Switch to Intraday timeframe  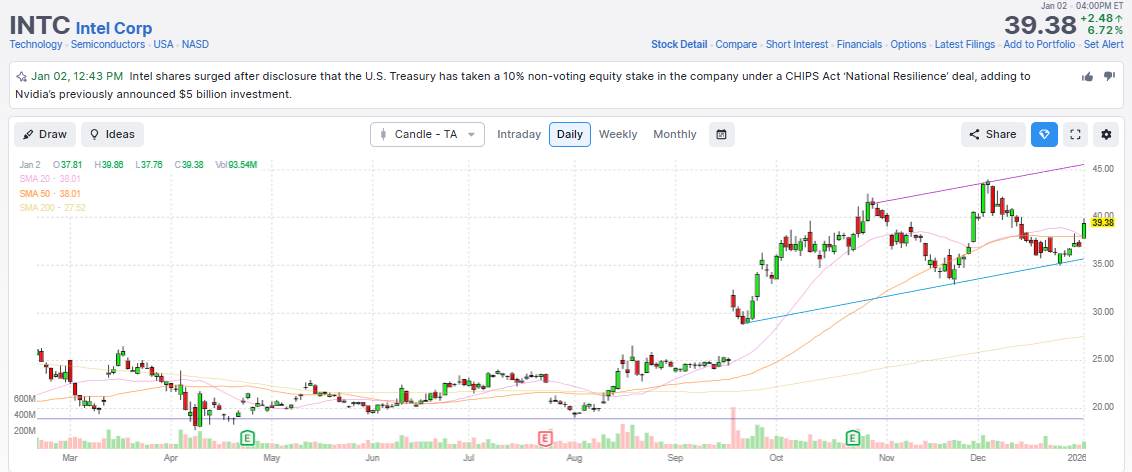coord(519,134)
